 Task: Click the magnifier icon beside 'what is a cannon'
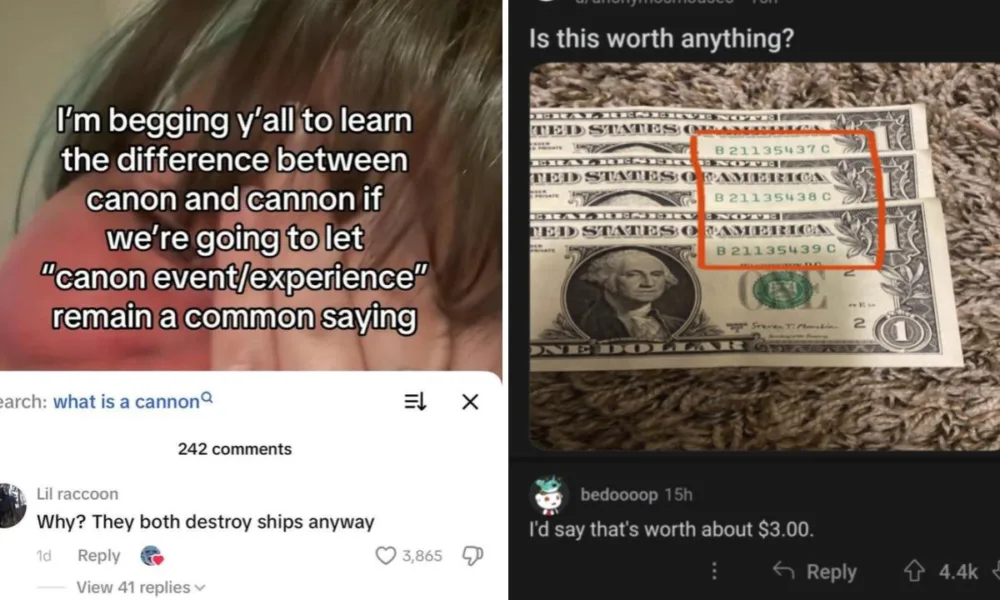tap(207, 398)
